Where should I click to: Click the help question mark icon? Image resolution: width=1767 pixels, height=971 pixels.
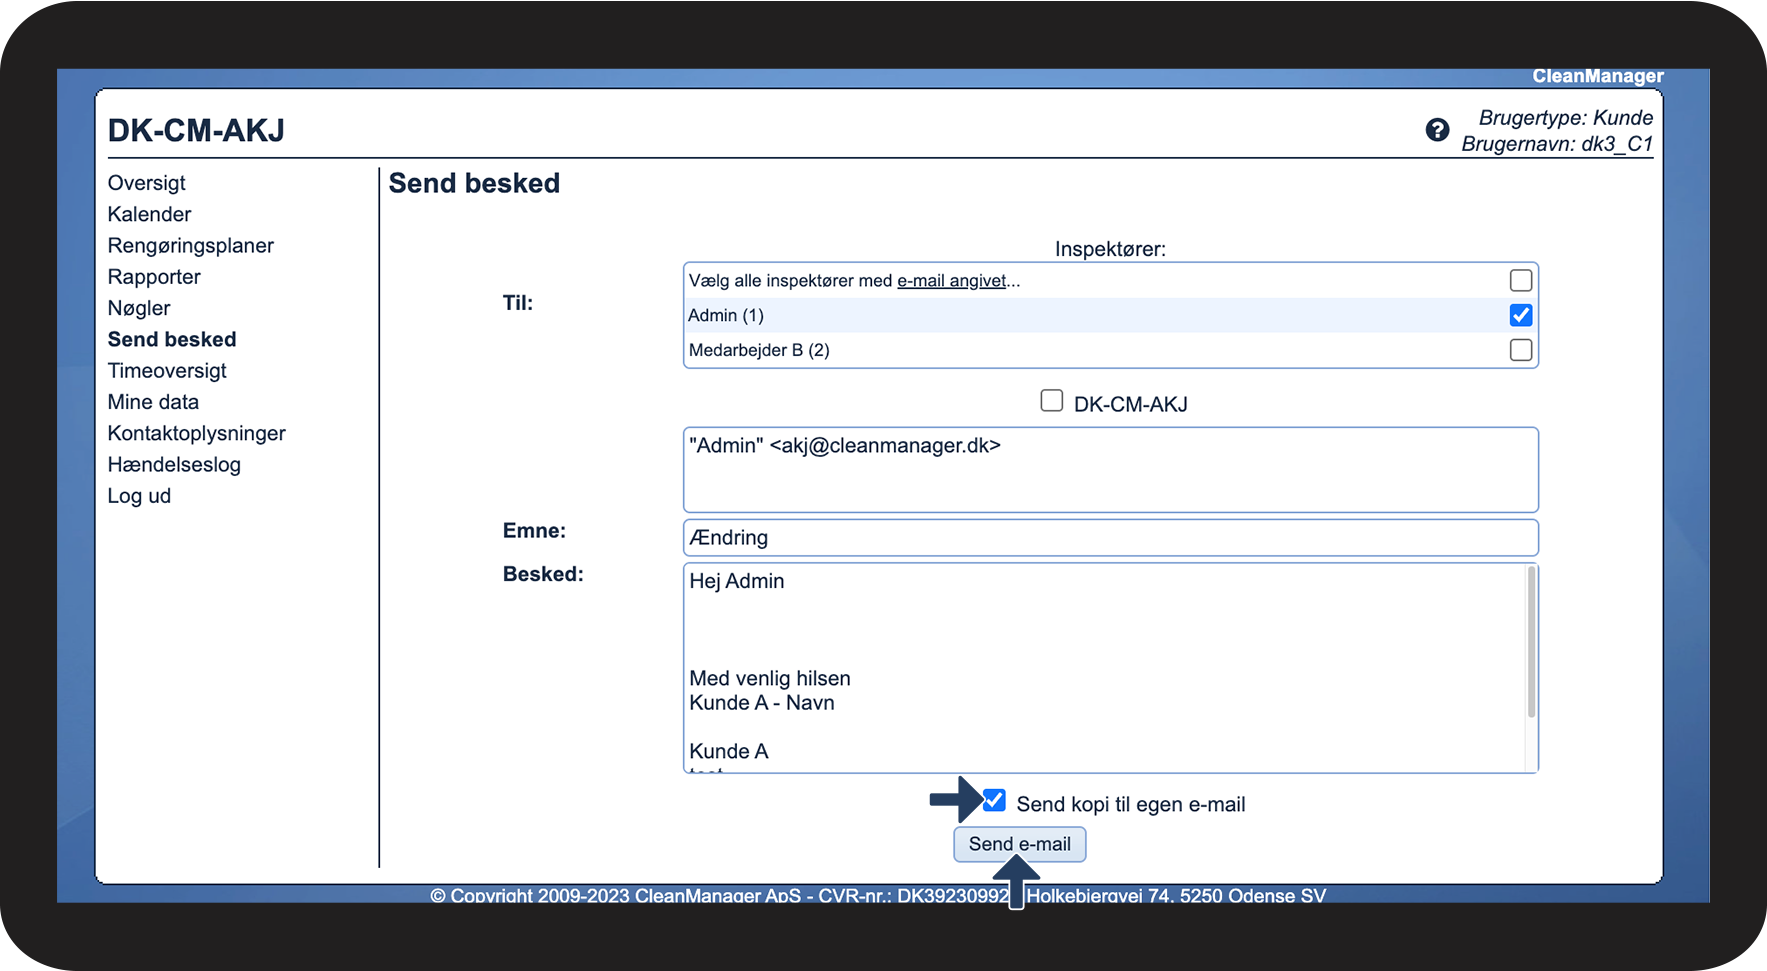(x=1437, y=130)
